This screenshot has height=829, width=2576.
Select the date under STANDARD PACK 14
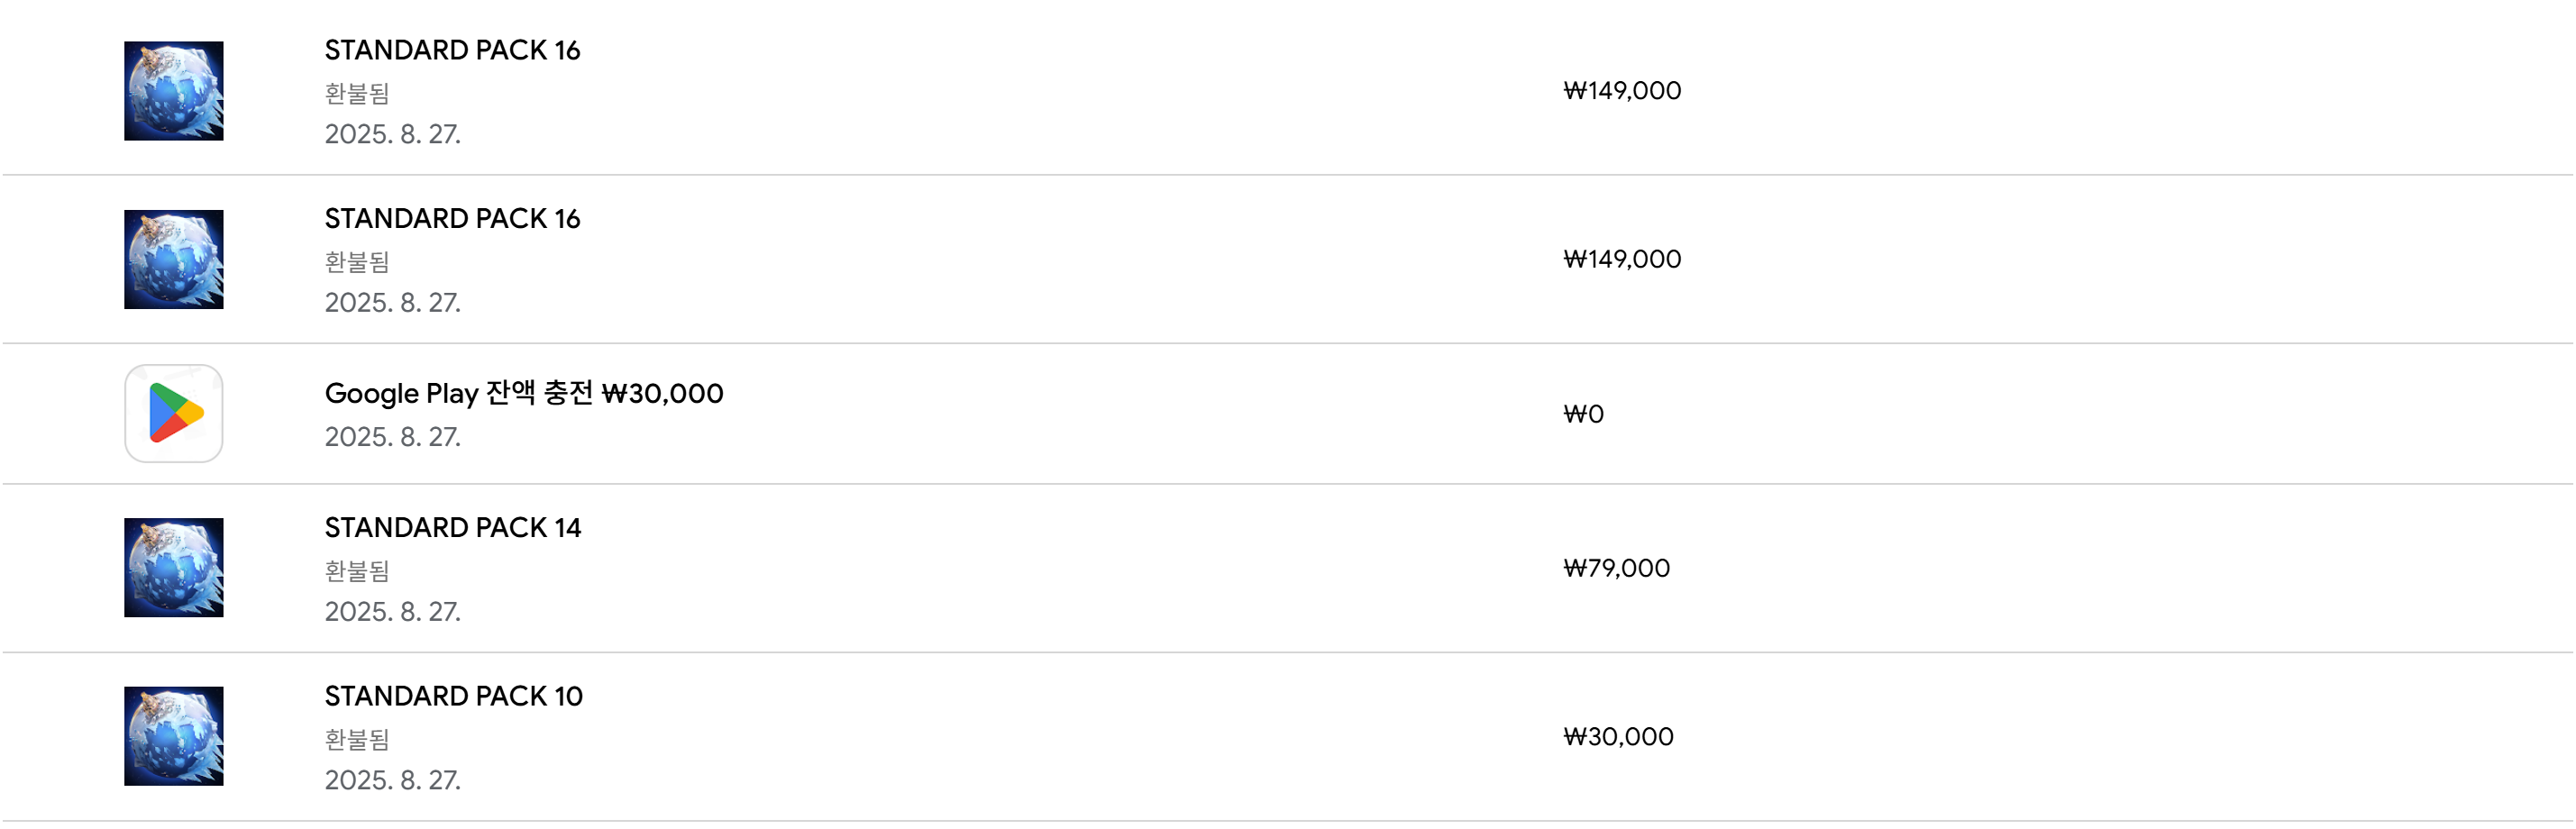(393, 612)
